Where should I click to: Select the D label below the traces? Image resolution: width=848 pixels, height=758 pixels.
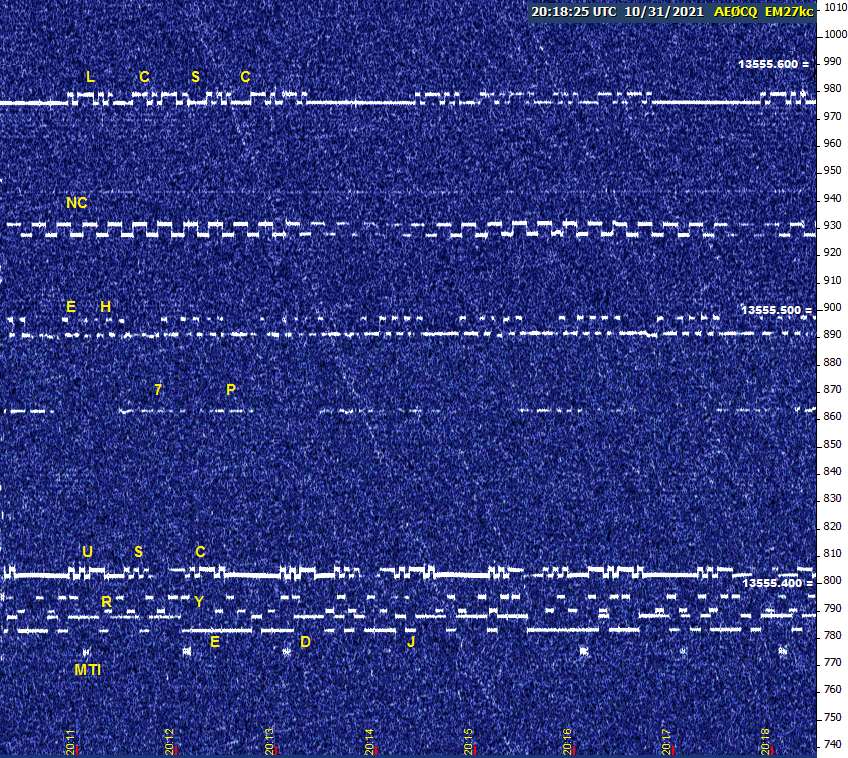point(305,642)
